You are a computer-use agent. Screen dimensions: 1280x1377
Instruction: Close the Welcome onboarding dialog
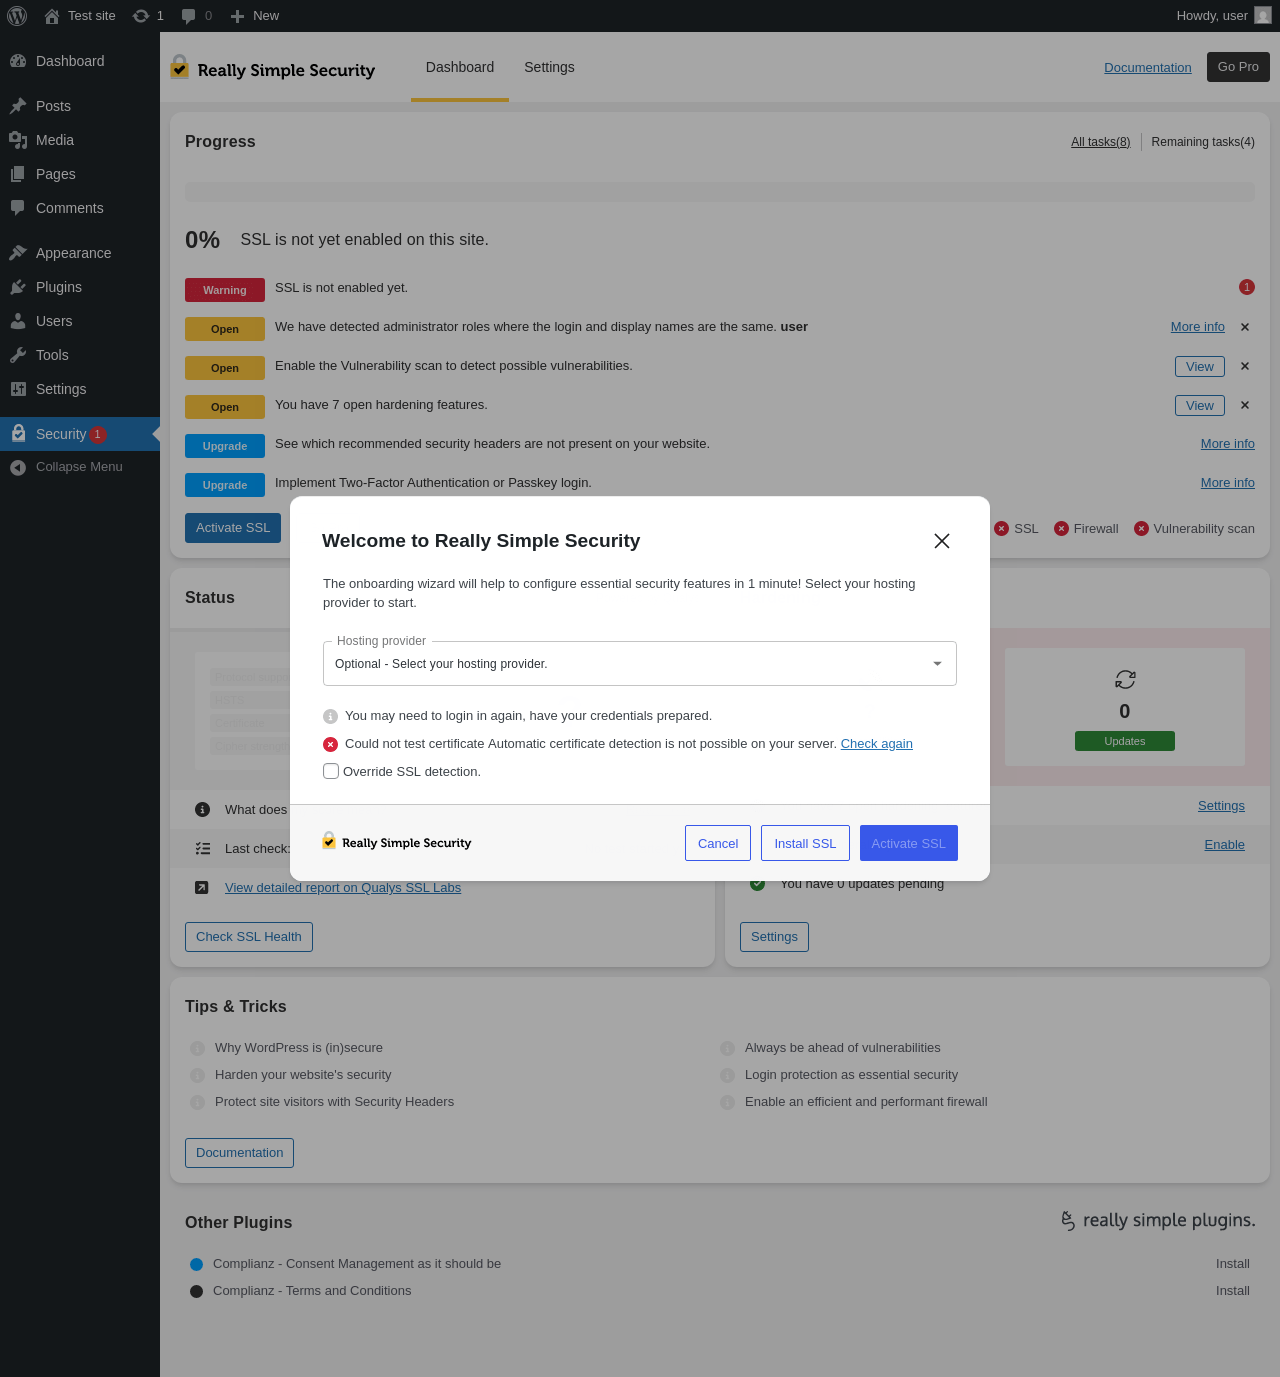pos(942,541)
